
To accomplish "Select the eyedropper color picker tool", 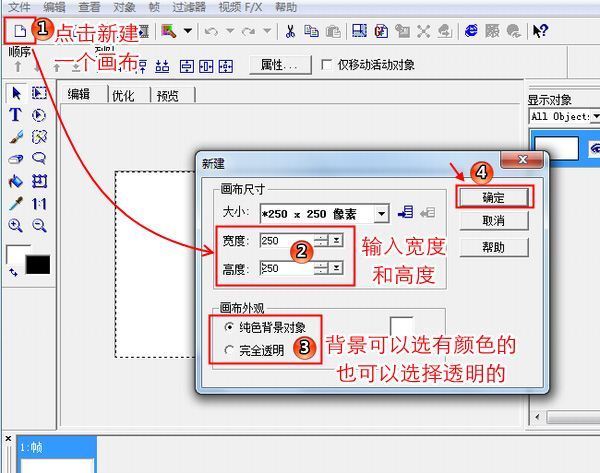I will [x=16, y=203].
